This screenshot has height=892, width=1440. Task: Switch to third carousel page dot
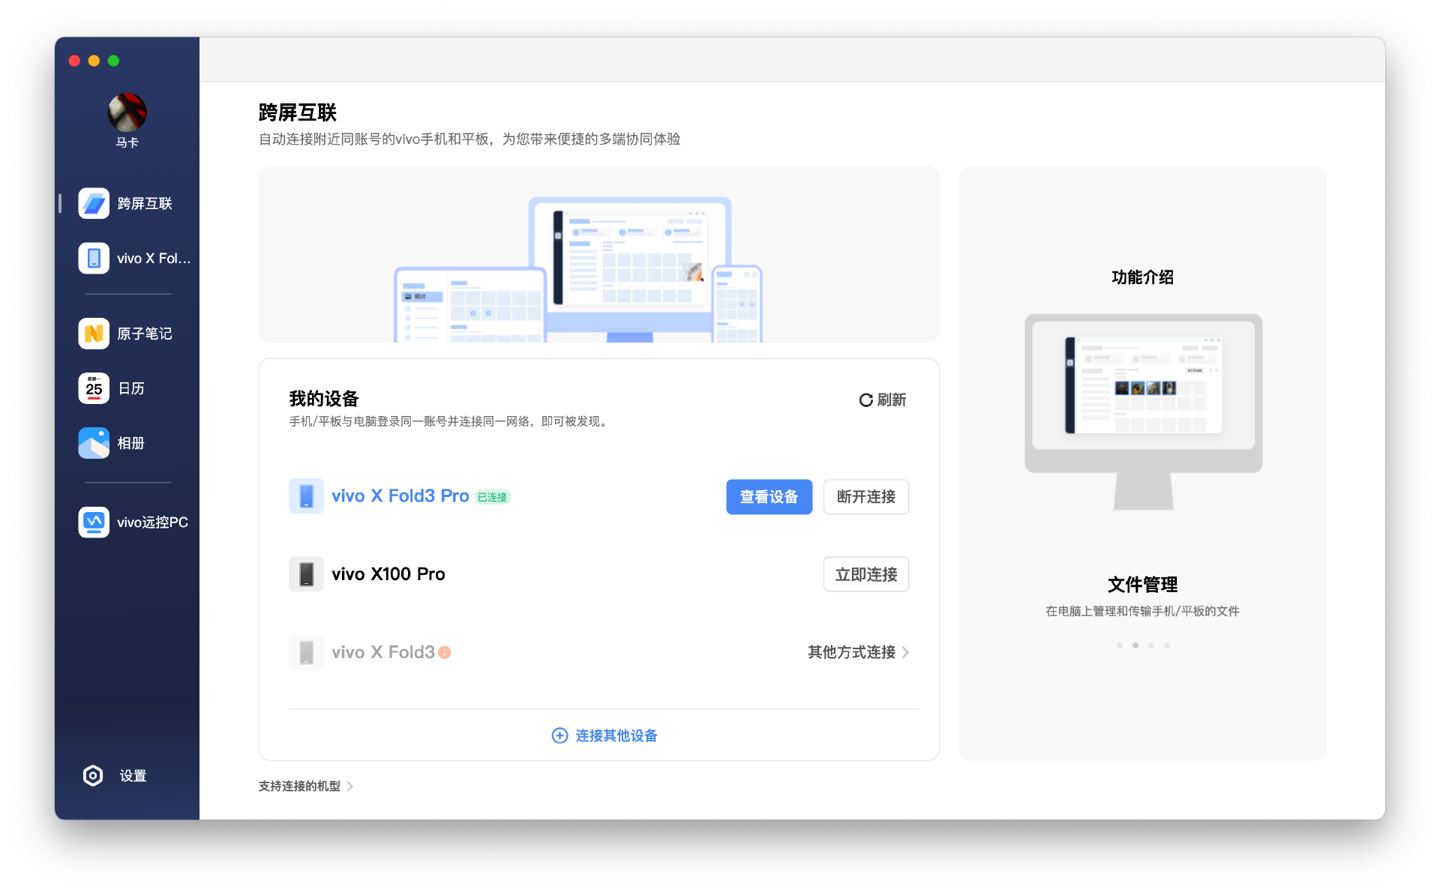pyautogui.click(x=1151, y=646)
